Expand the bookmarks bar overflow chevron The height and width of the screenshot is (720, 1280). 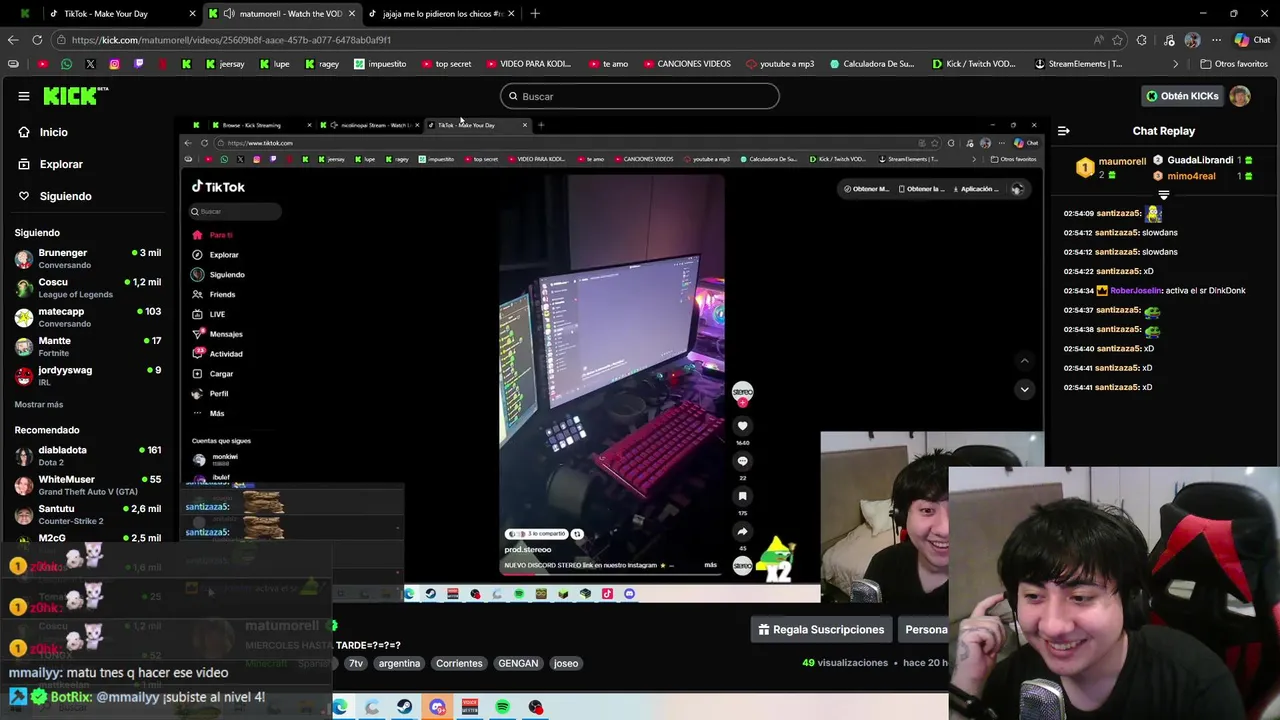pyautogui.click(x=1176, y=64)
